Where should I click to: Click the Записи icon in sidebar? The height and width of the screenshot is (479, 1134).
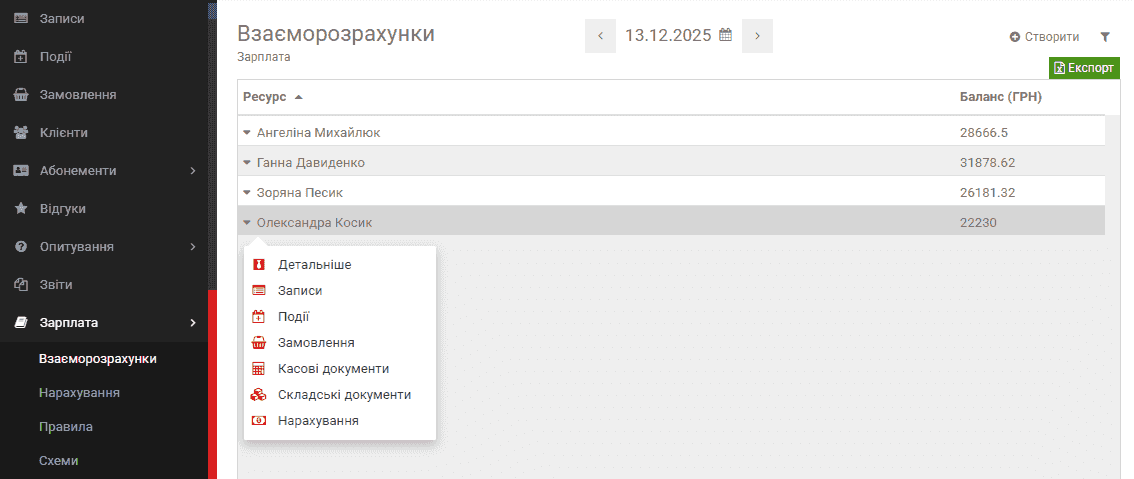[20, 19]
